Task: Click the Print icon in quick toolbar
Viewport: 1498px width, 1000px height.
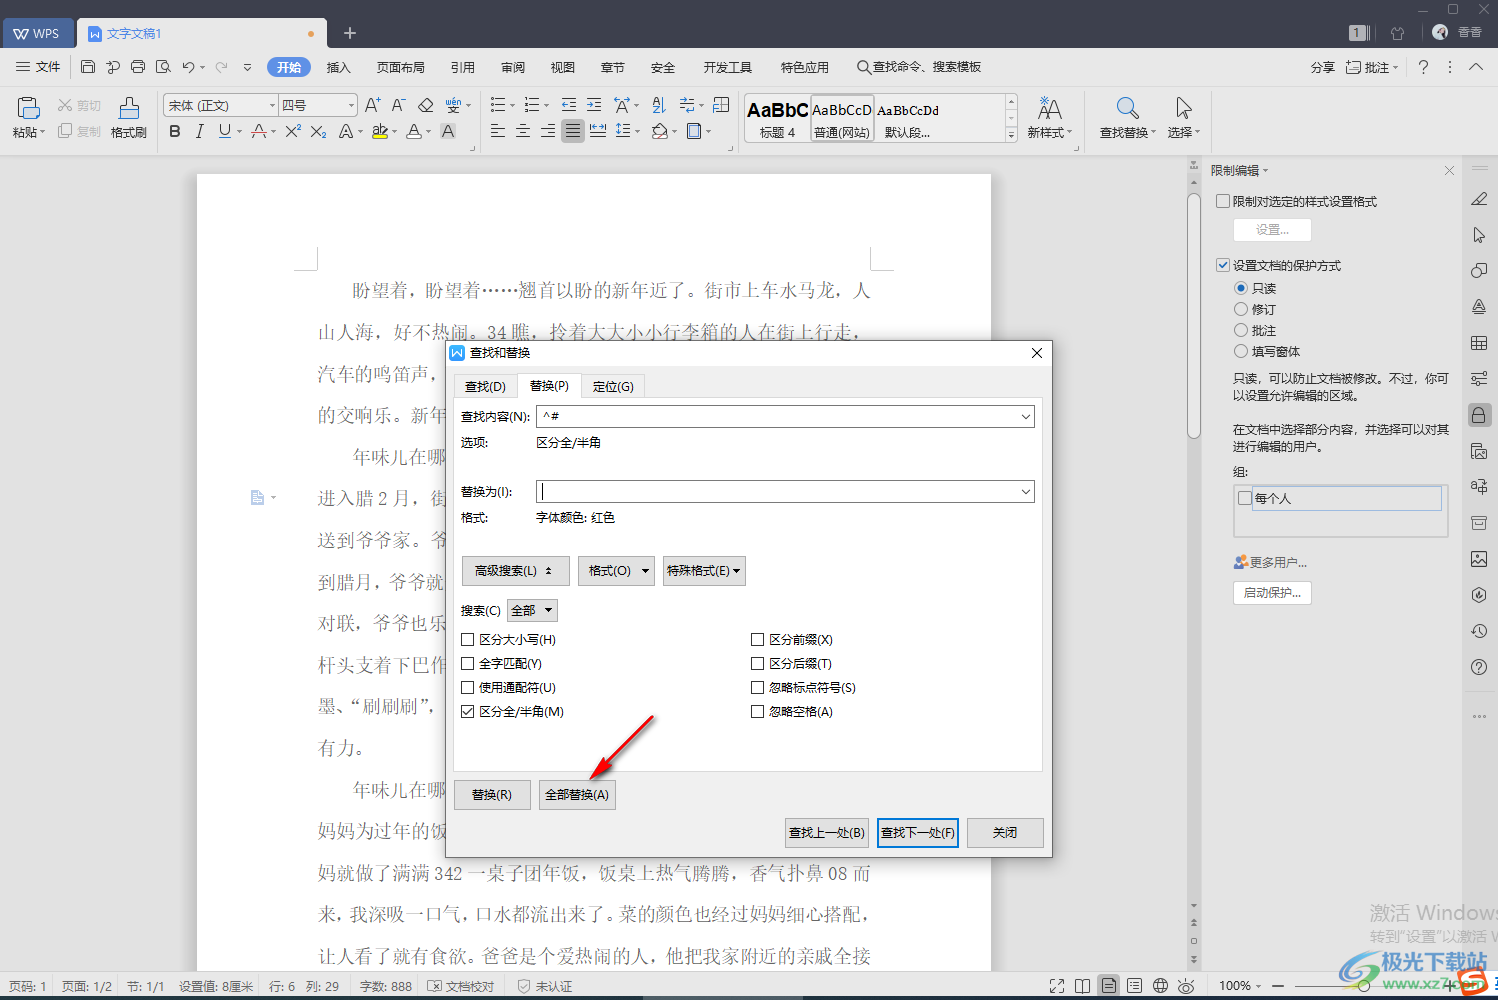Action: coord(138,67)
